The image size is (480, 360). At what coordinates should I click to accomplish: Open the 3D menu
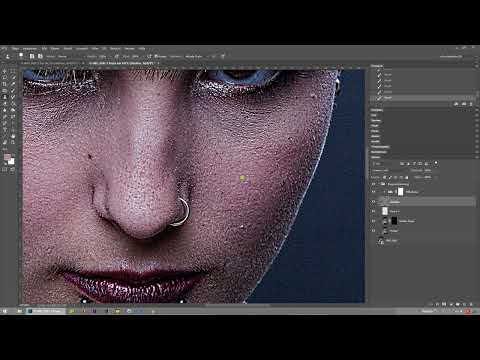coord(104,49)
